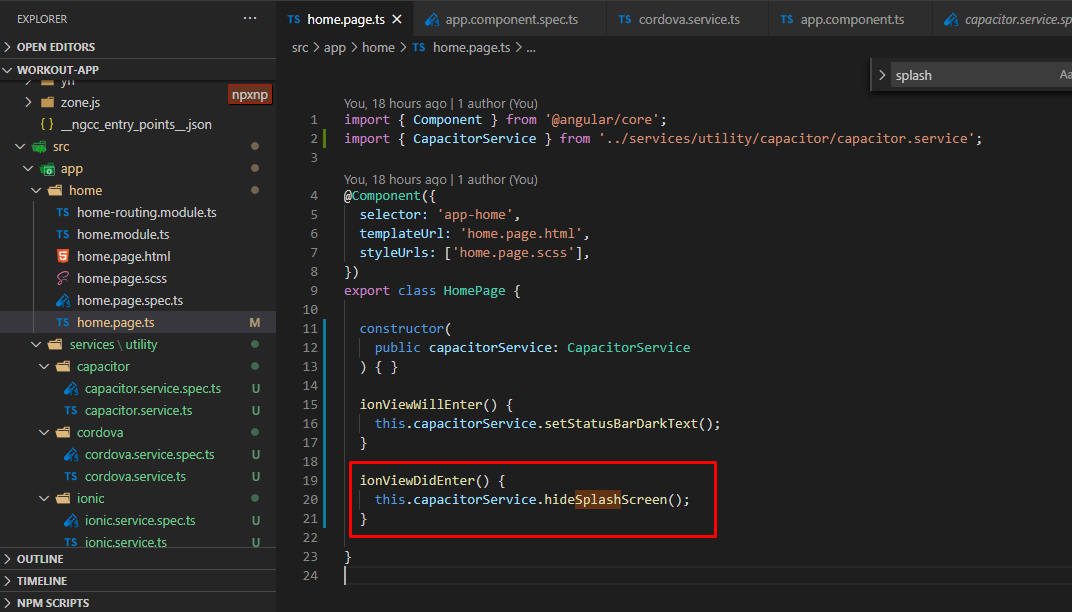Click the CapacitorService import on line 2
The width and height of the screenshot is (1072, 612).
click(474, 138)
